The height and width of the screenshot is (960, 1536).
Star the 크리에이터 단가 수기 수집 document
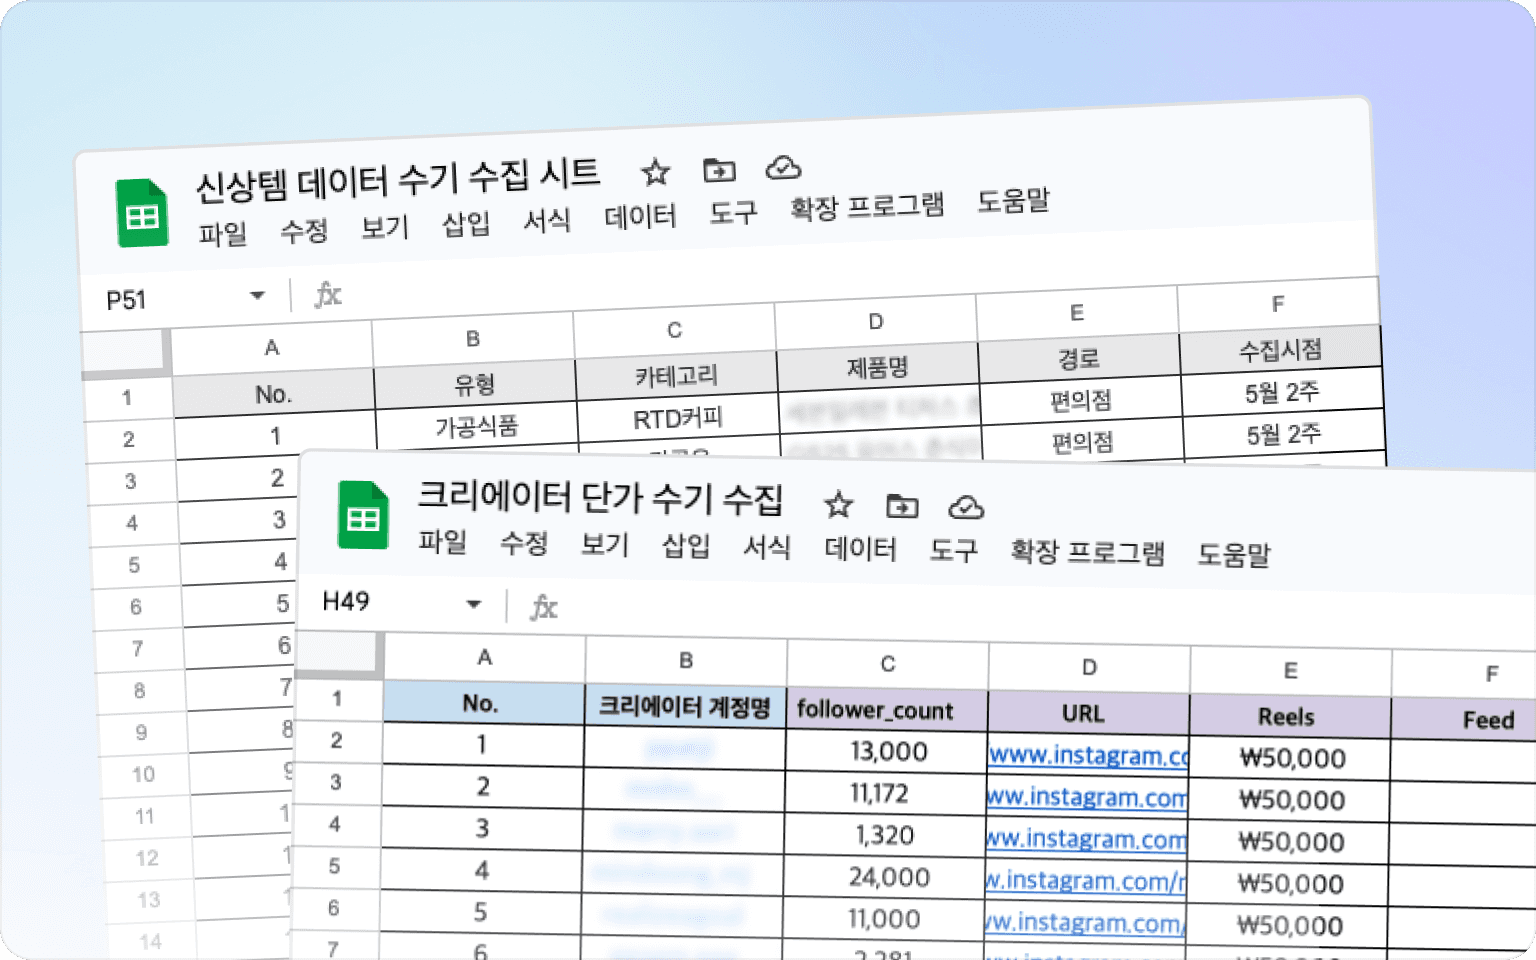click(838, 505)
